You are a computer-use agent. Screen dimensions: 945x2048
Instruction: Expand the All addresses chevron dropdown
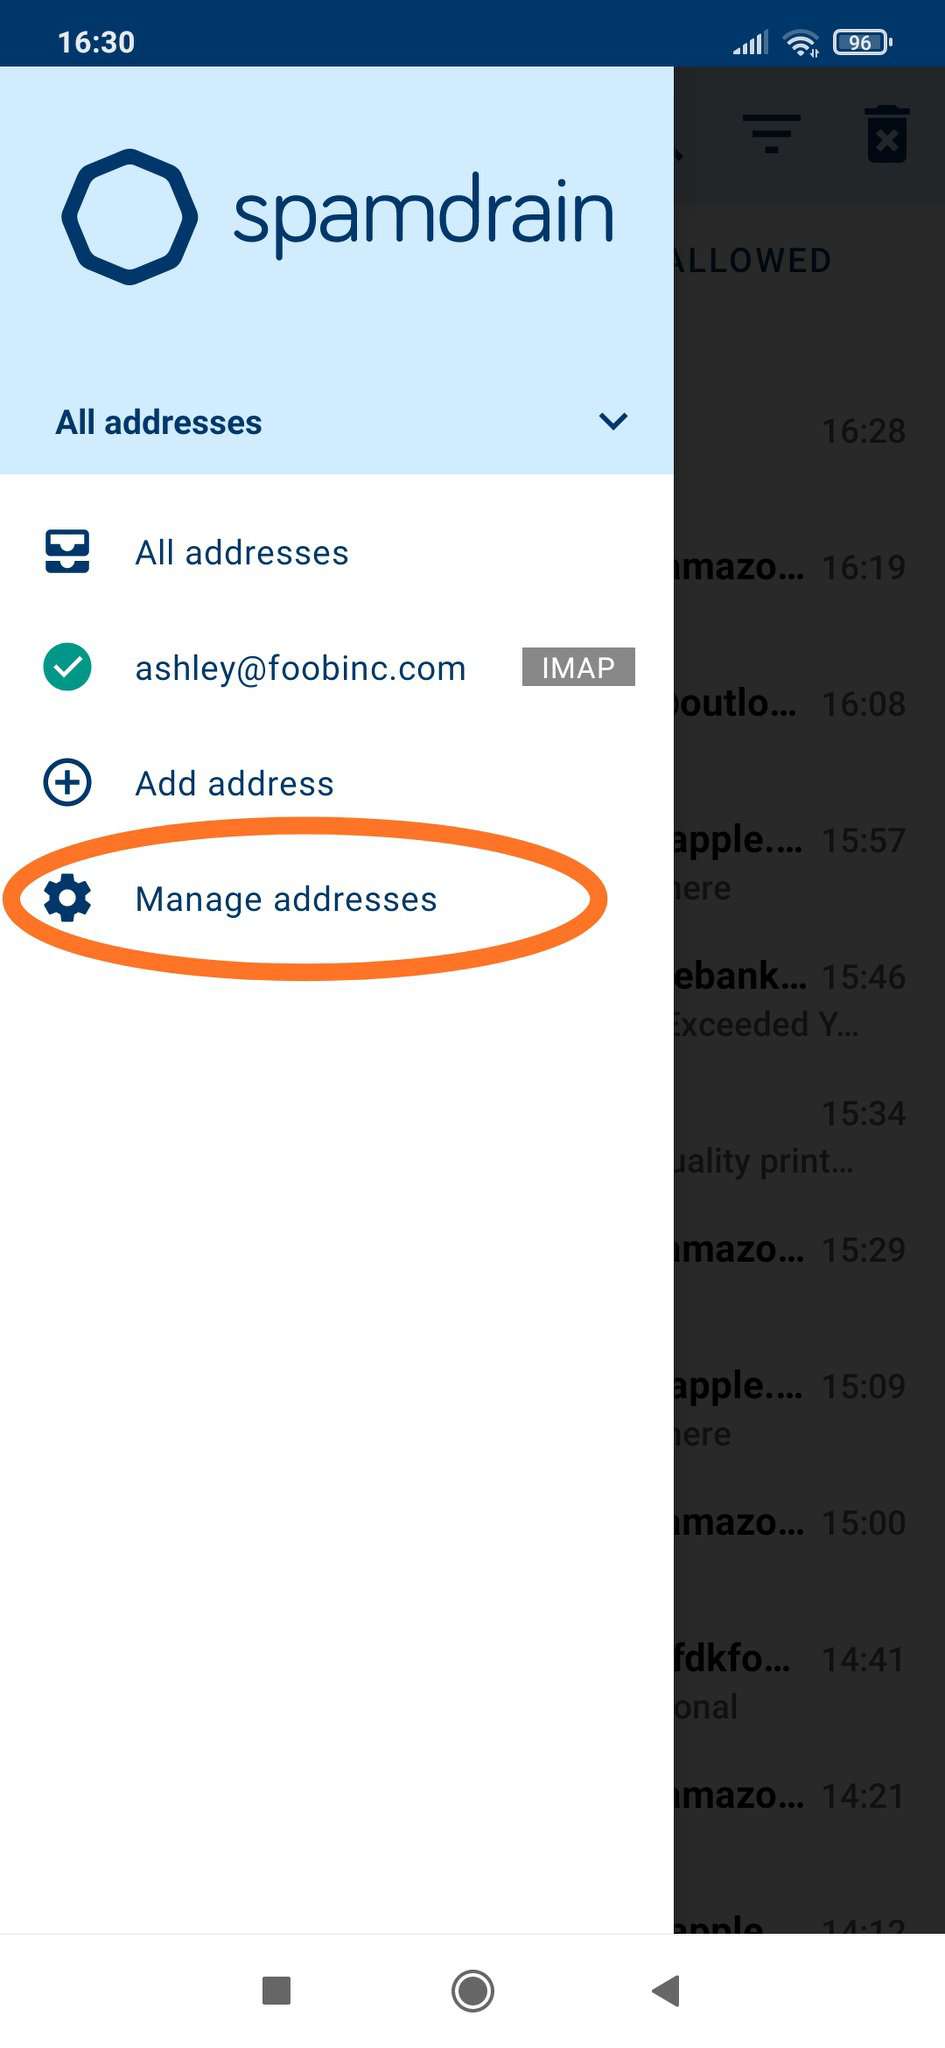[x=613, y=421]
